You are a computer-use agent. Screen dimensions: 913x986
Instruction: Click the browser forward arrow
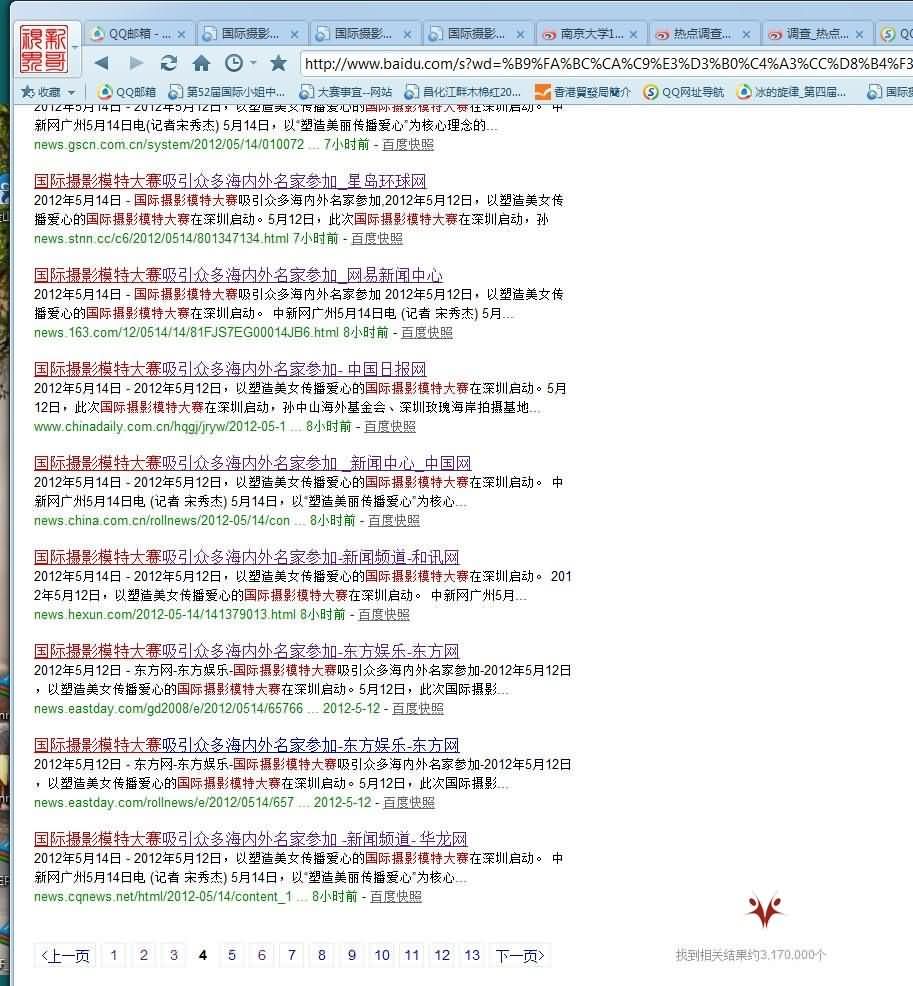pos(135,63)
